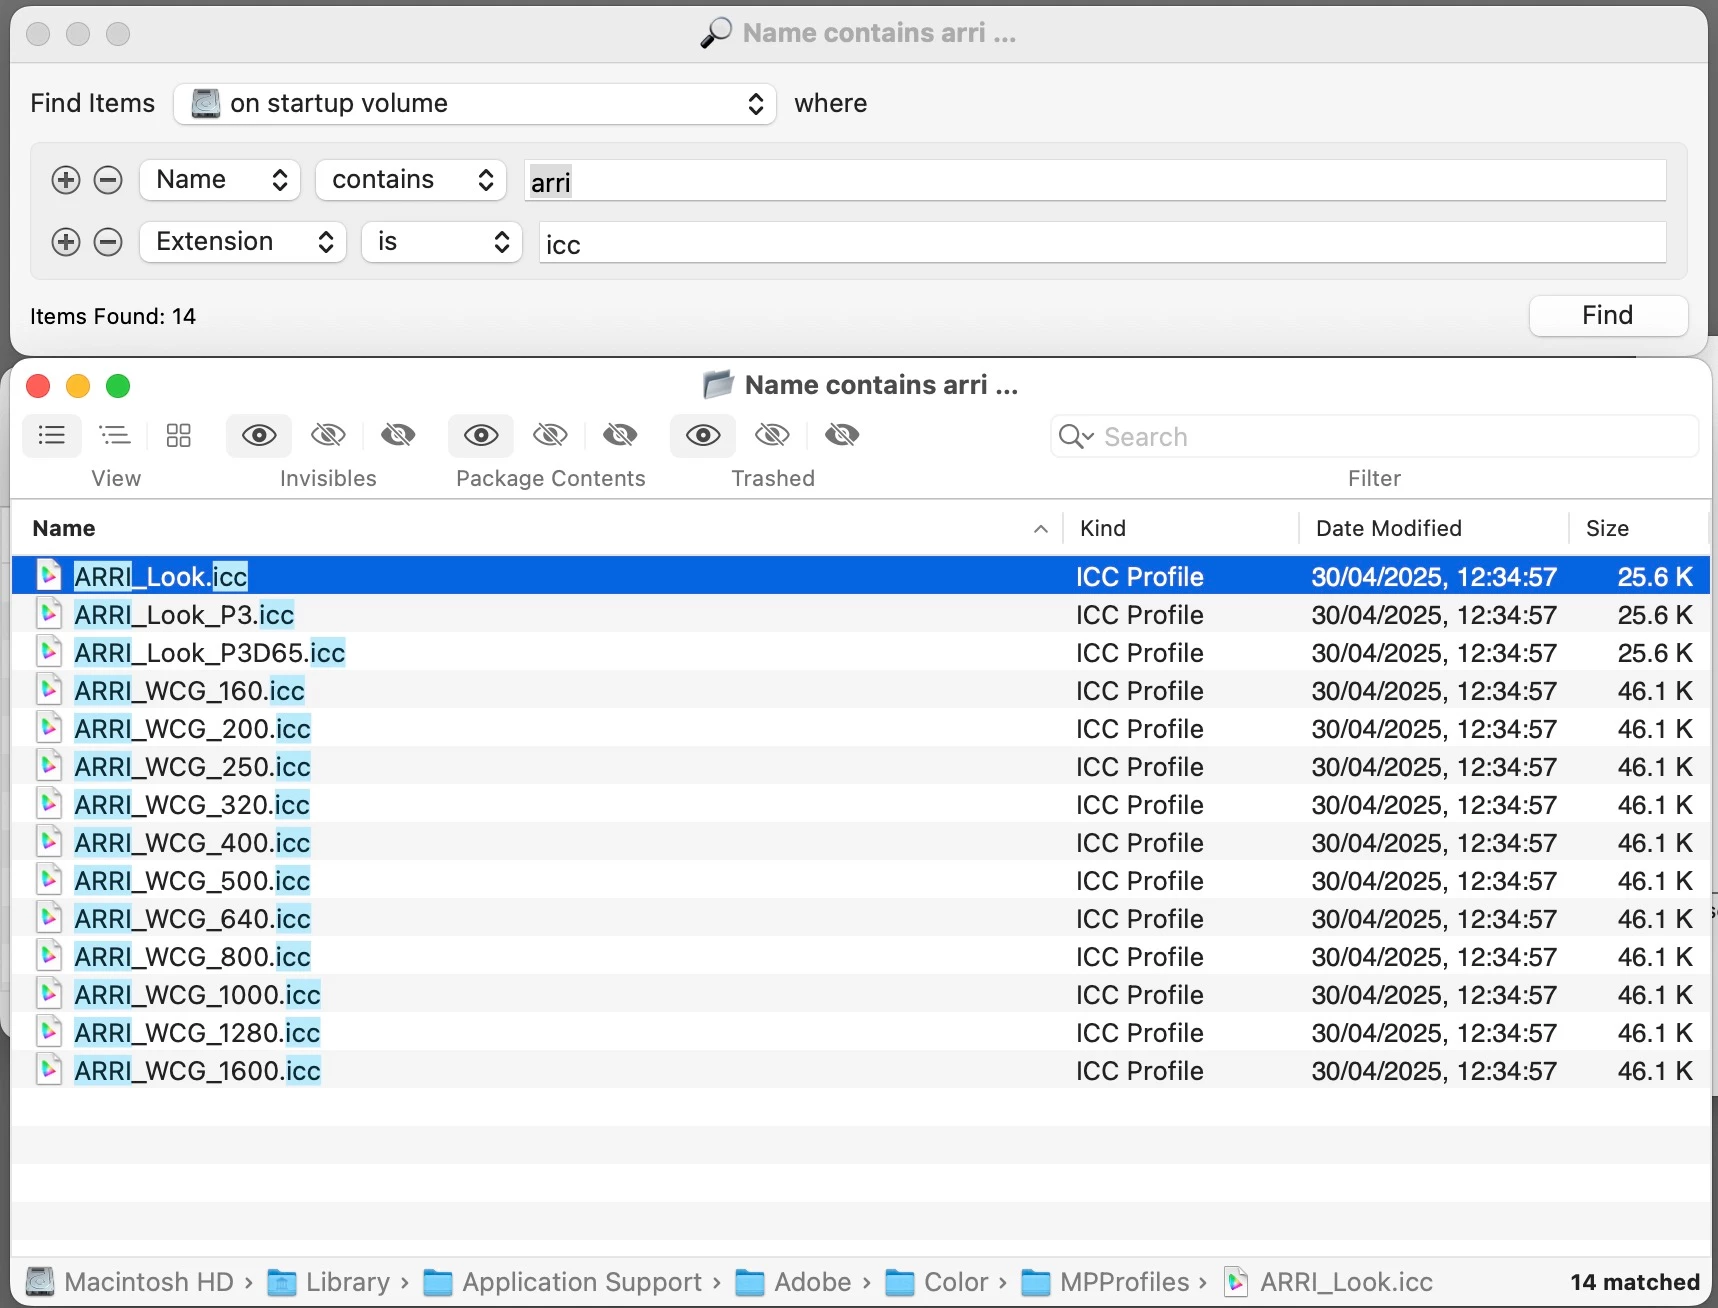Open the 'contains' operator dropdown
Viewport: 1718px width, 1308px height.
tap(411, 180)
